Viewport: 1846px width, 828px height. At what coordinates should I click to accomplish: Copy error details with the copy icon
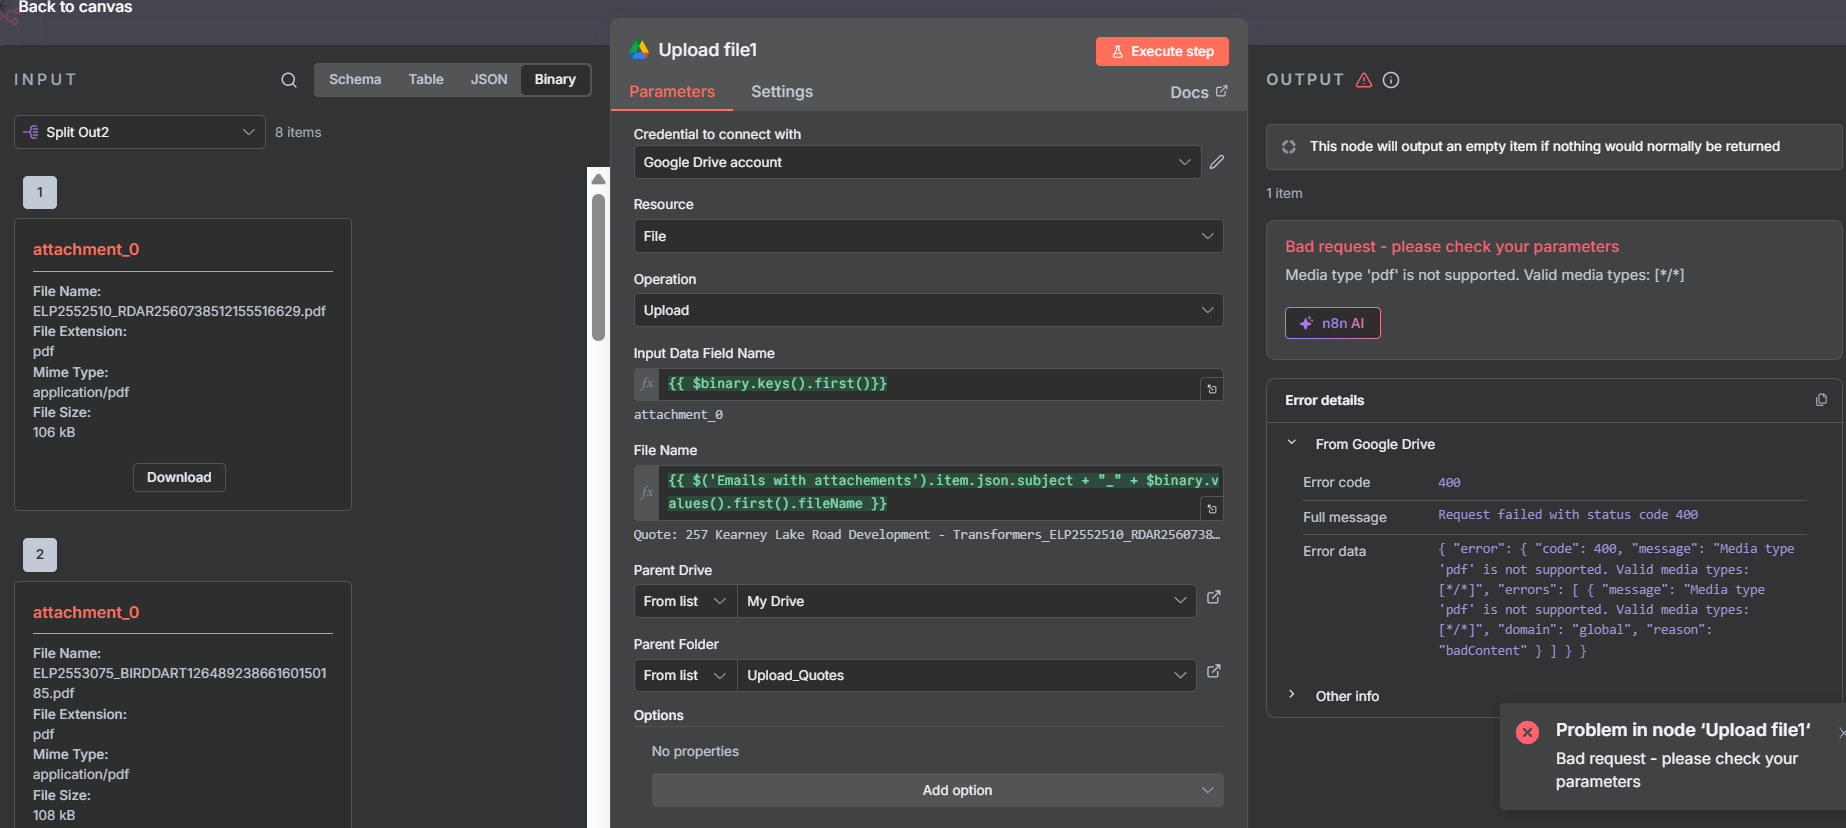[x=1820, y=400]
